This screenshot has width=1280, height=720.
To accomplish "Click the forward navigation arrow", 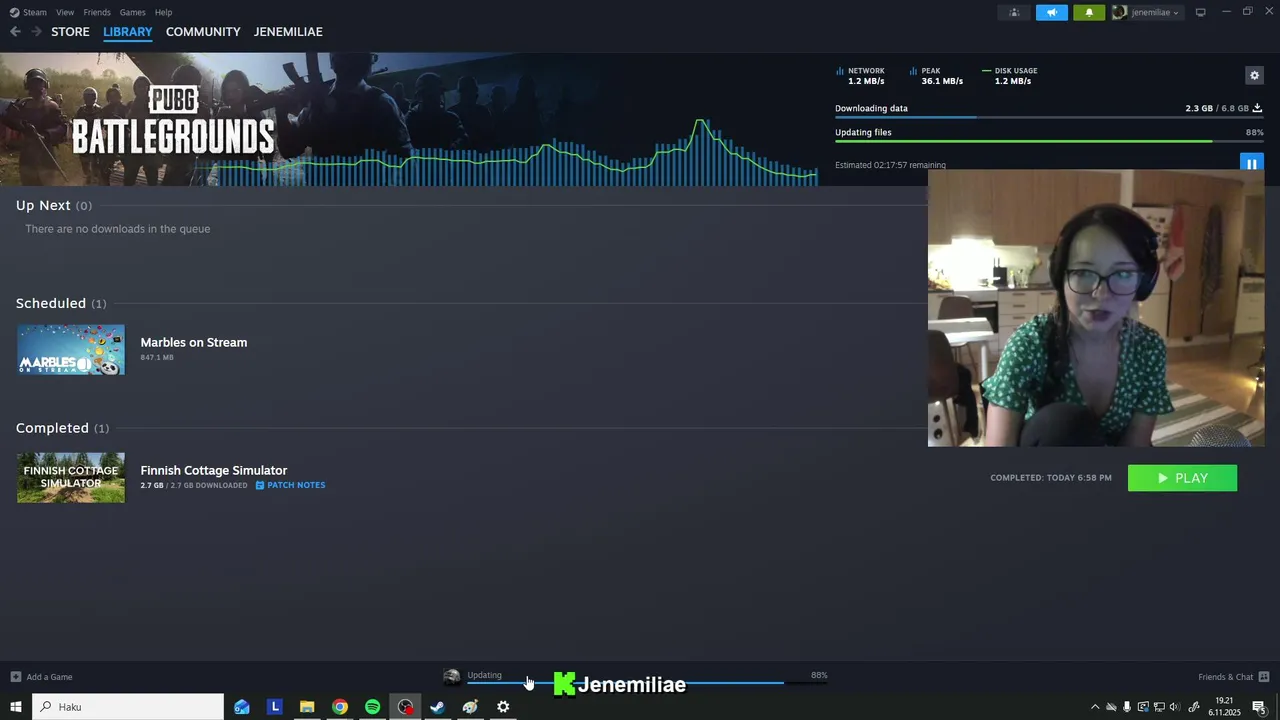I will 36,32.
